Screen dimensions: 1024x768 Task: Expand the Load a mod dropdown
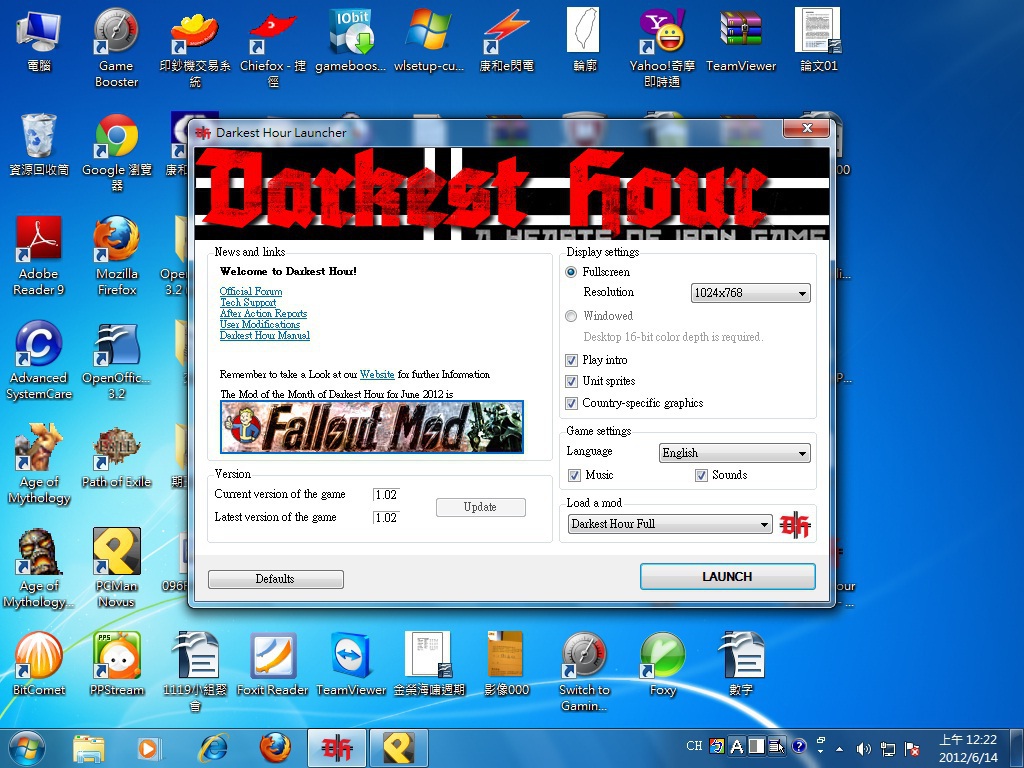pyautogui.click(x=670, y=524)
